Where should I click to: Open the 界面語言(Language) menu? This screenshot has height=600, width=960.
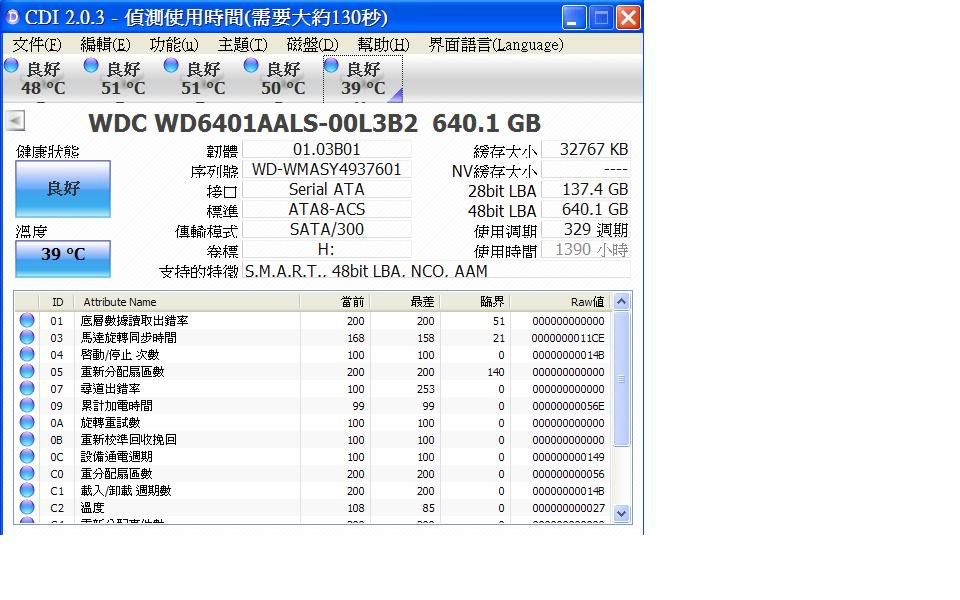pyautogui.click(x=496, y=45)
